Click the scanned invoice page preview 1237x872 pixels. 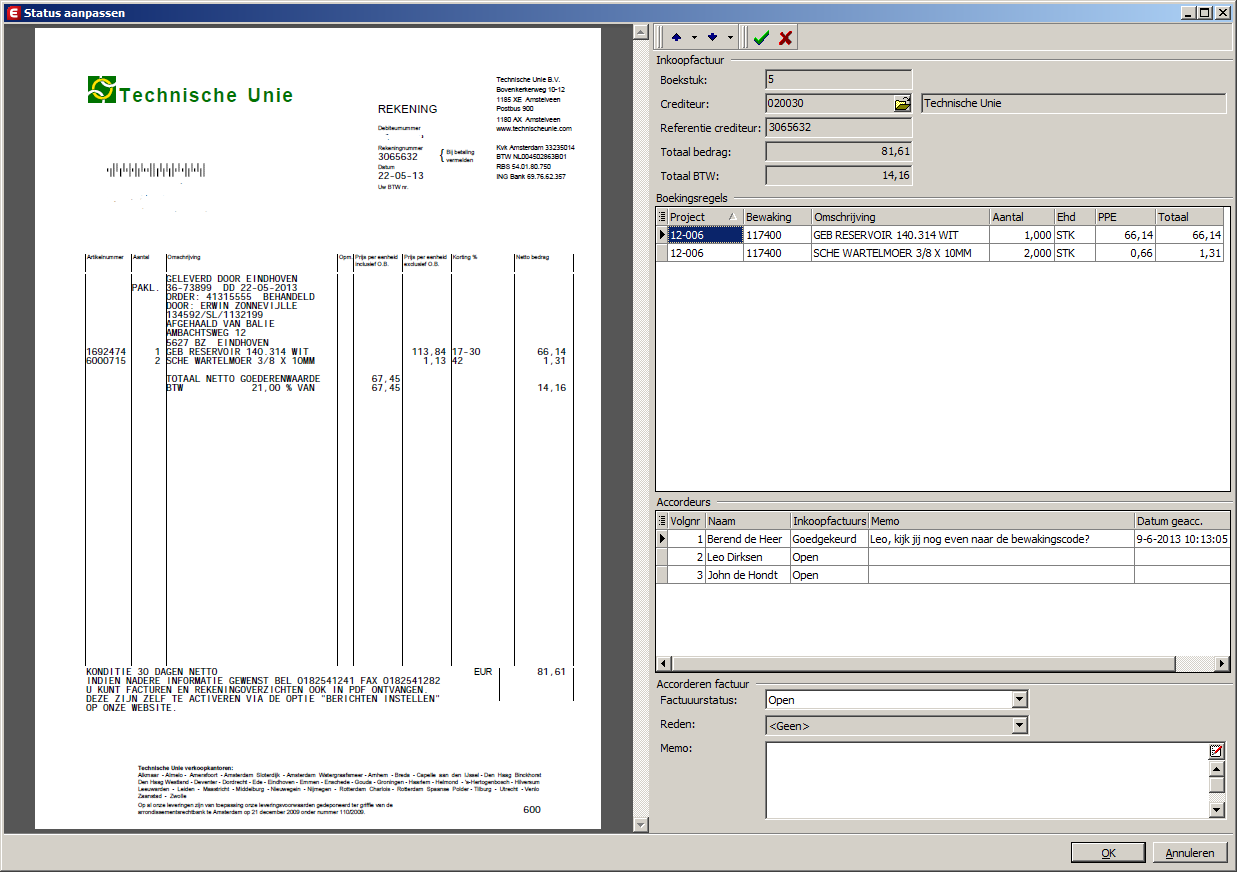318,428
